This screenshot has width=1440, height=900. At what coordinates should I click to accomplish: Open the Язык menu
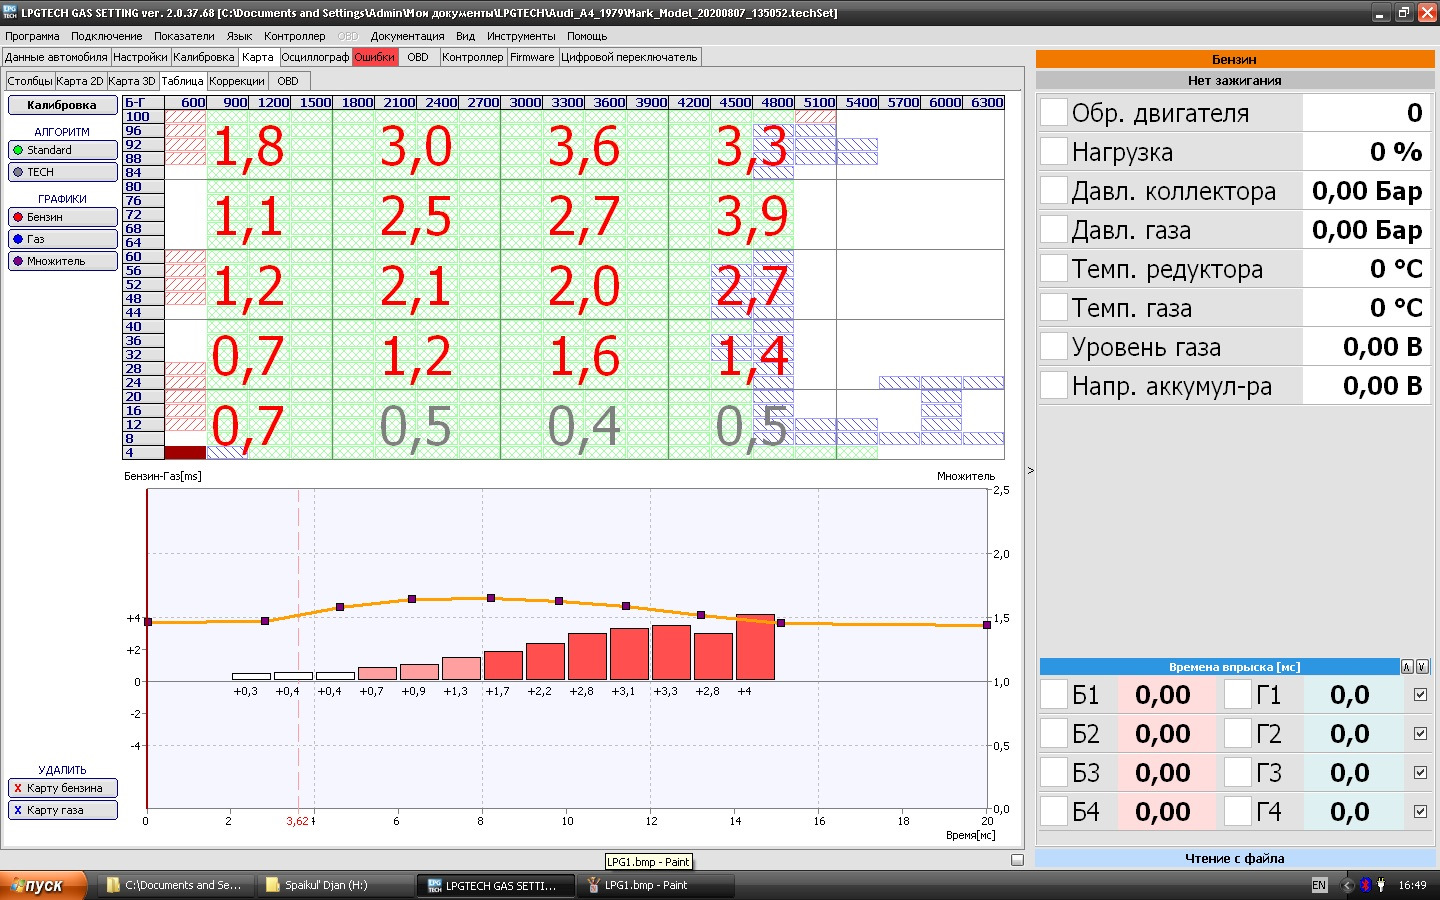click(x=240, y=36)
